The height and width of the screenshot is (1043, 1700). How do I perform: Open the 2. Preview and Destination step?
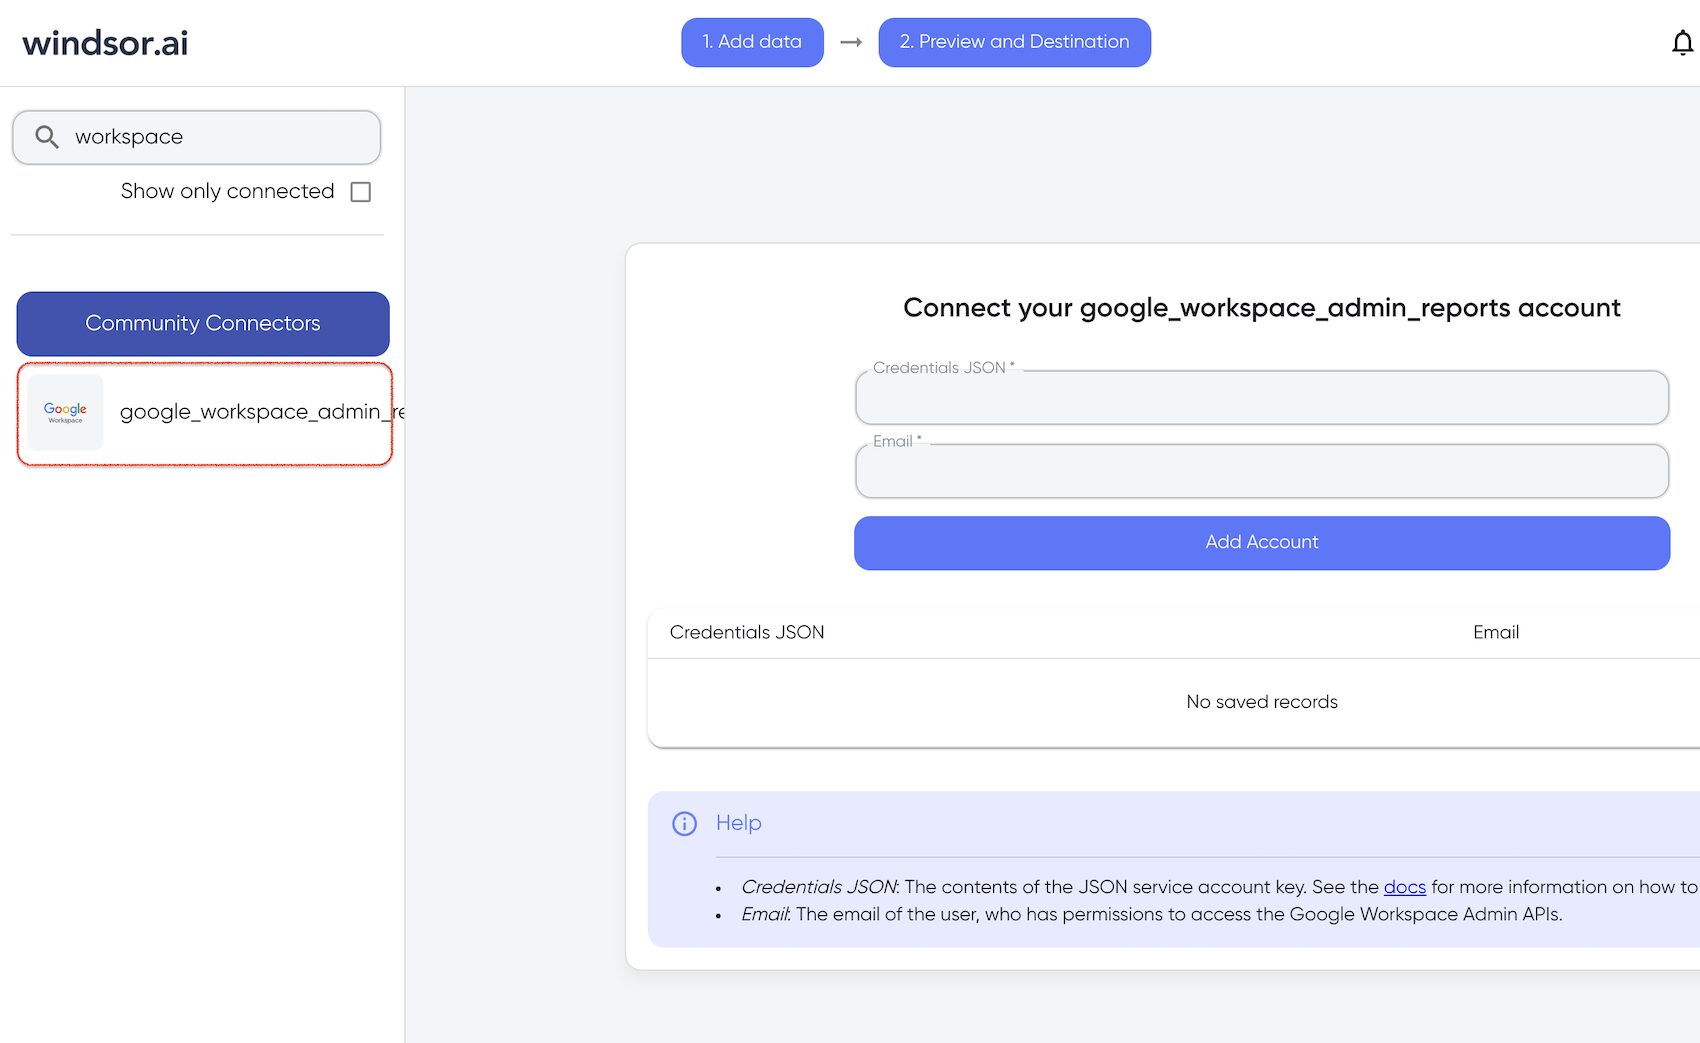click(1014, 42)
